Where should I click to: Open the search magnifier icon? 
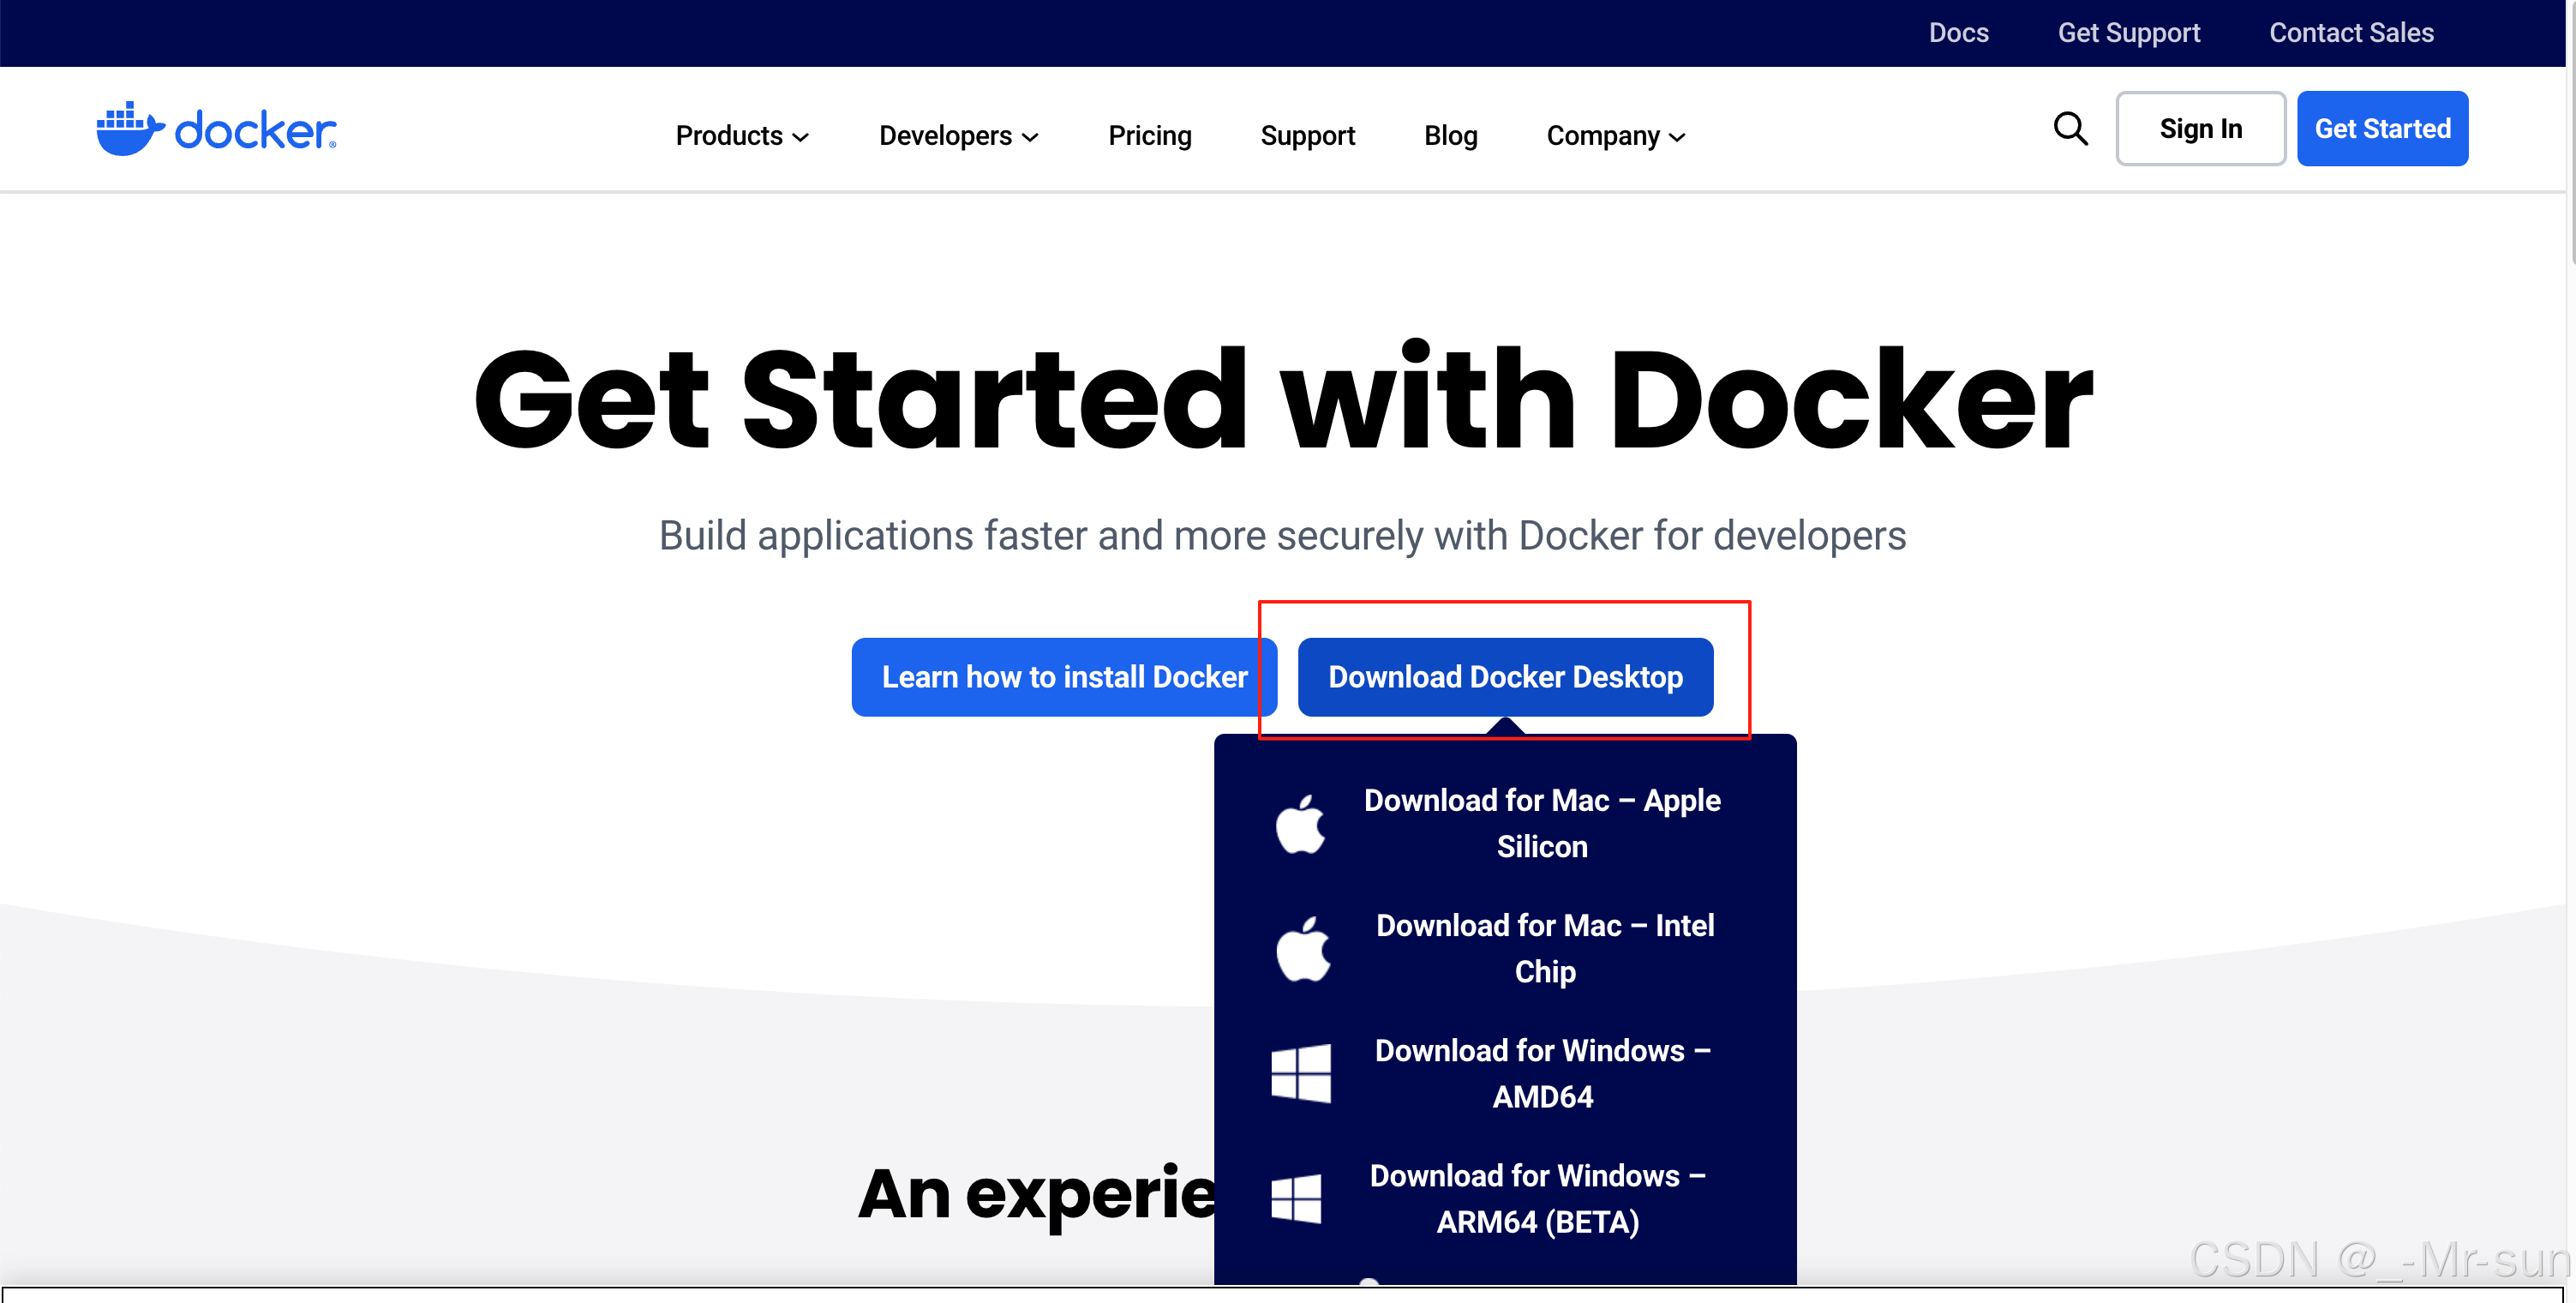tap(2070, 129)
